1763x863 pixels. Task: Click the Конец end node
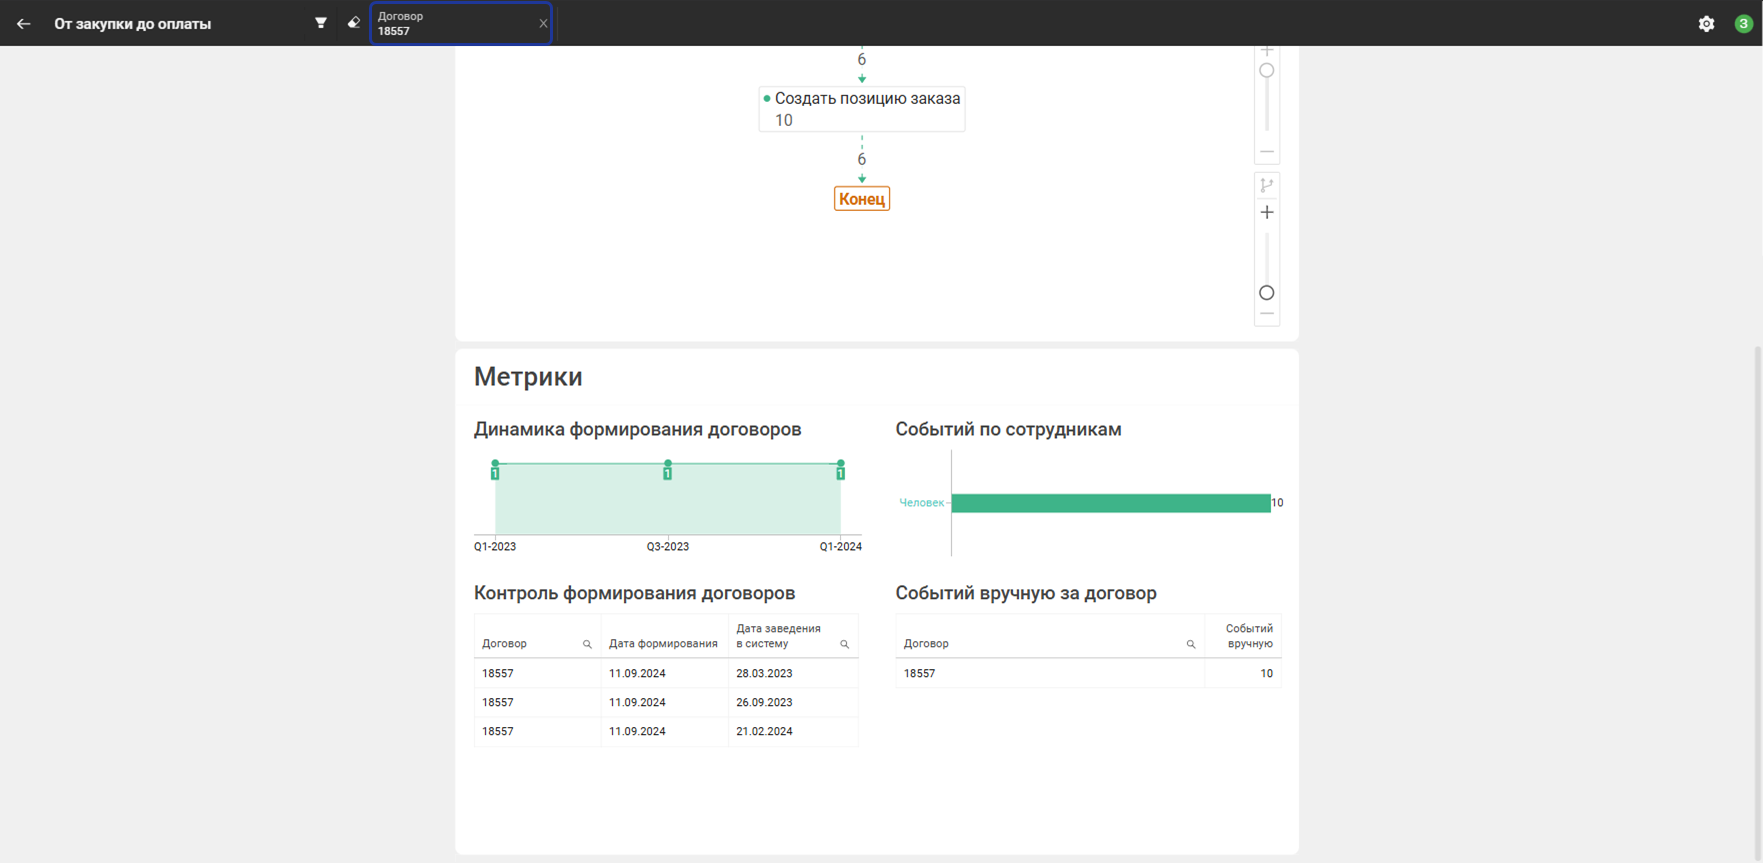click(862, 199)
